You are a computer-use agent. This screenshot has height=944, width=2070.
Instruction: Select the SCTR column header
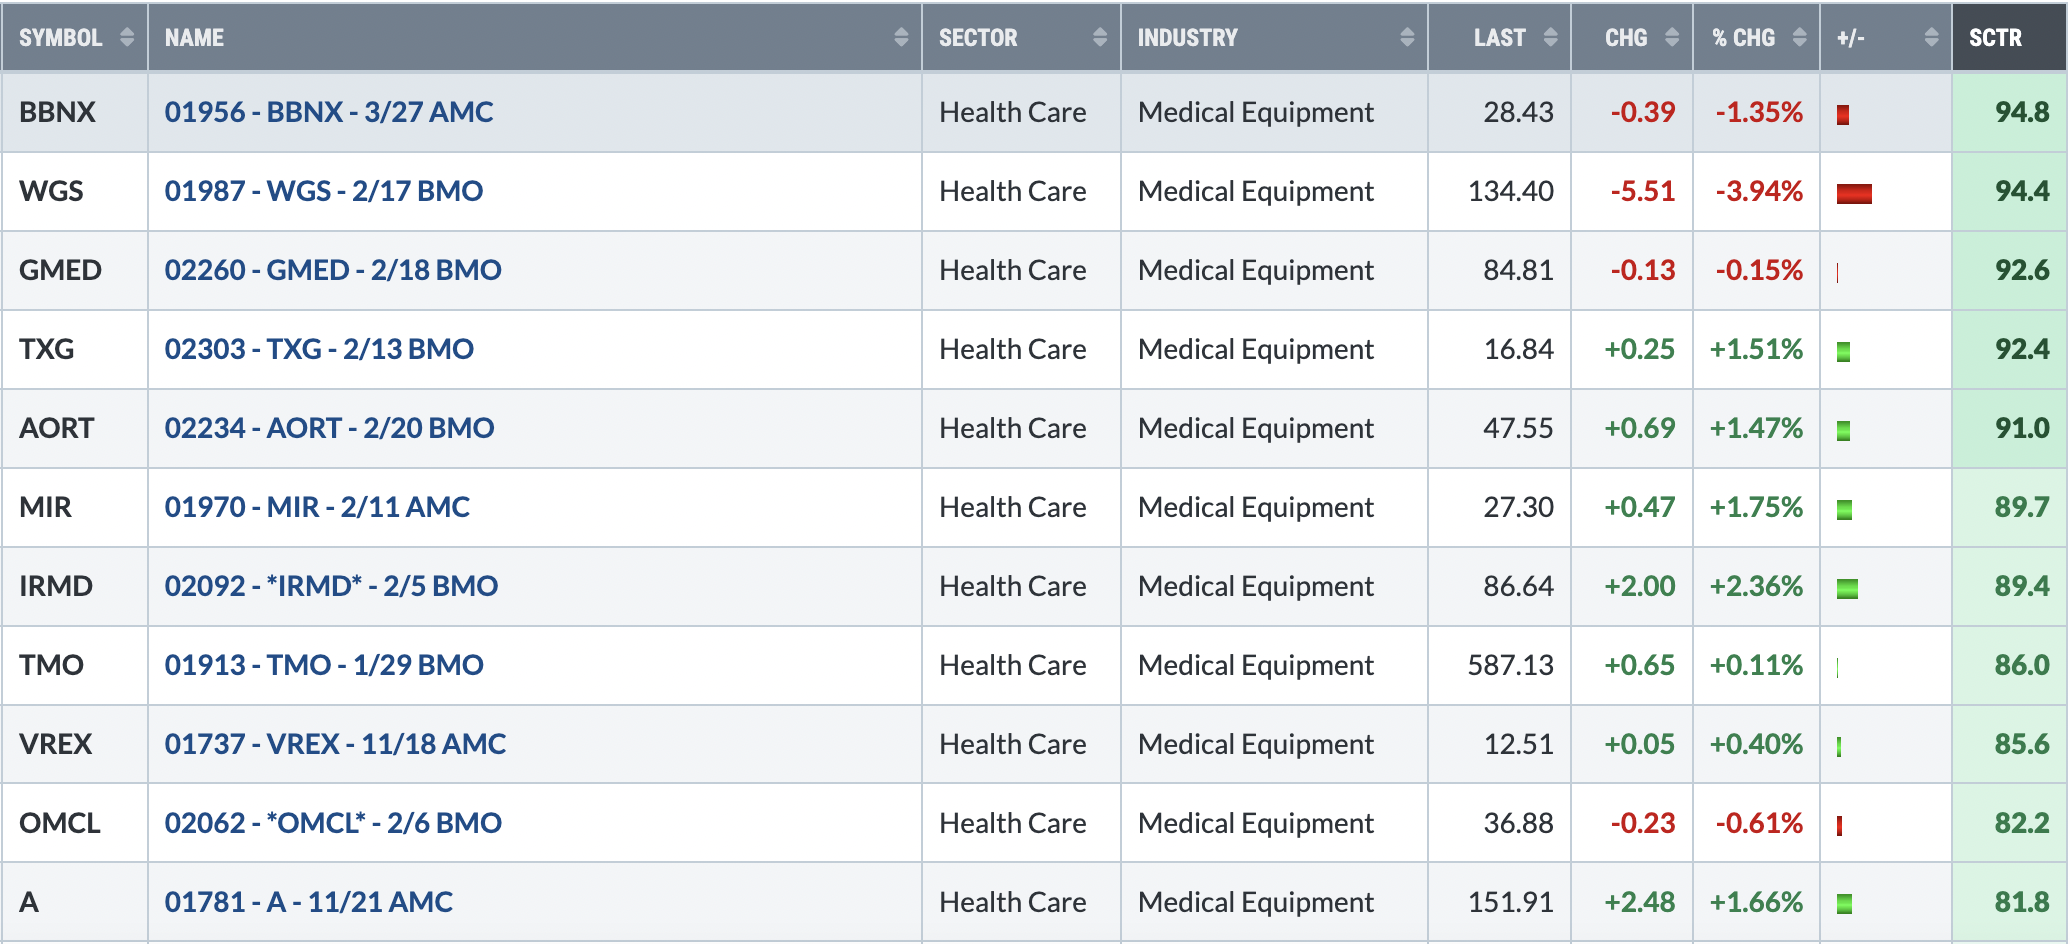coord(2008,38)
